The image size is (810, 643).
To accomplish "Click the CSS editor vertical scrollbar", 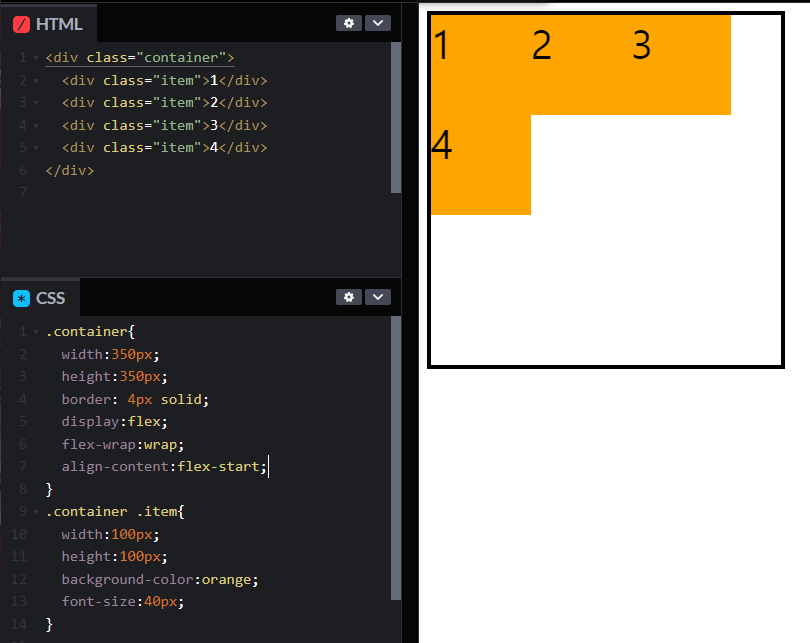I will coord(396,458).
